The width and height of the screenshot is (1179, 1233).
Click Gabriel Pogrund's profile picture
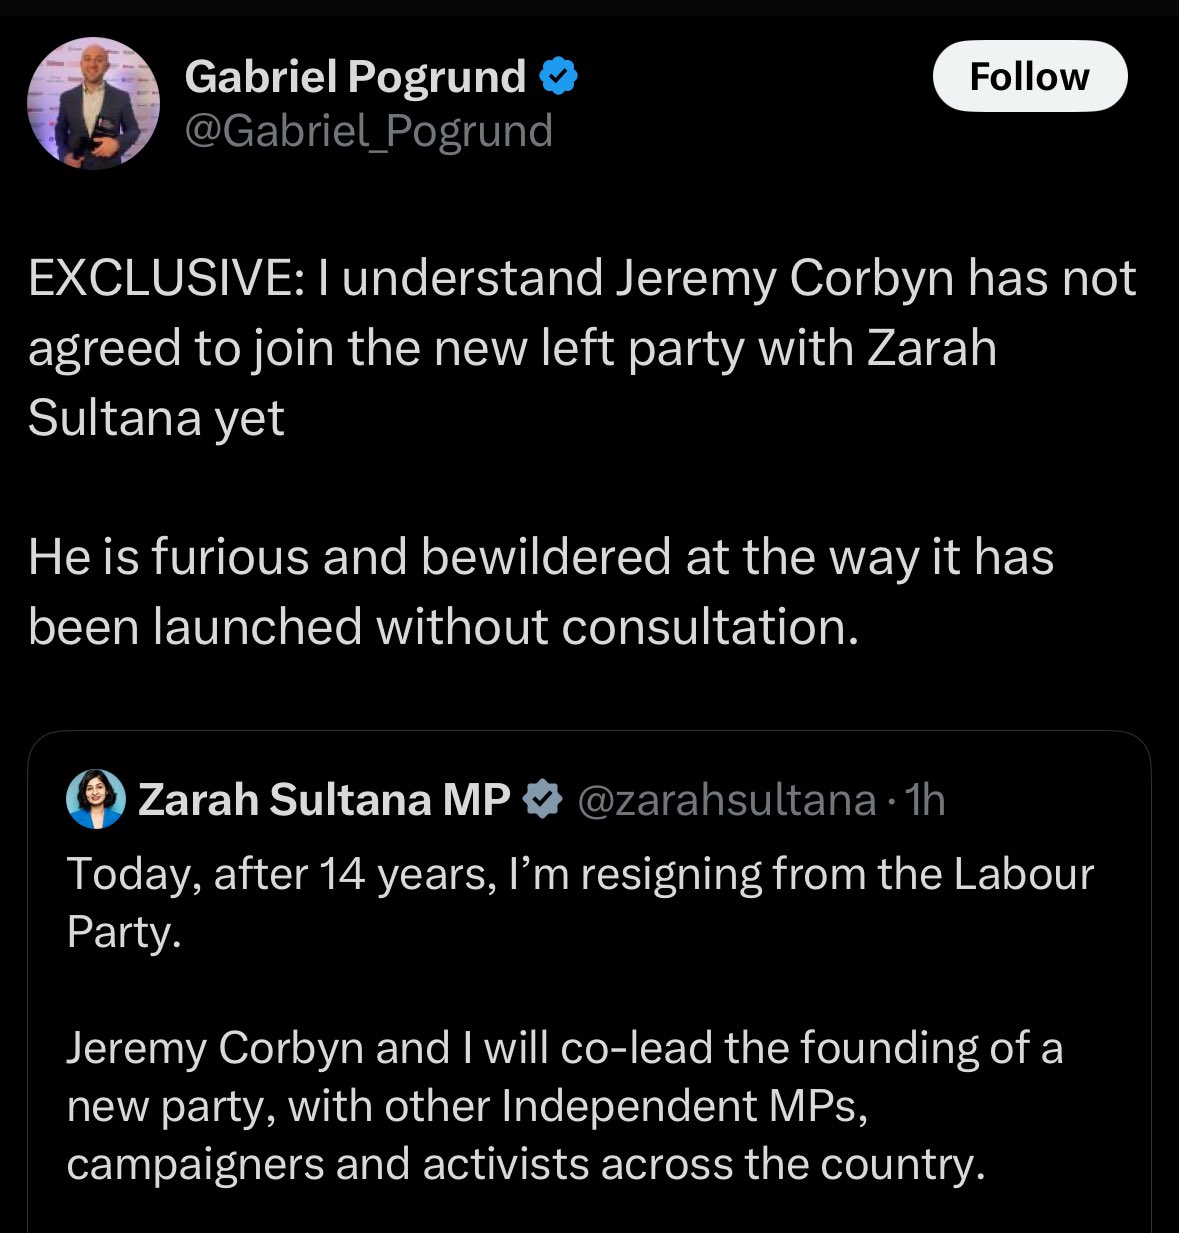pyautogui.click(x=93, y=103)
